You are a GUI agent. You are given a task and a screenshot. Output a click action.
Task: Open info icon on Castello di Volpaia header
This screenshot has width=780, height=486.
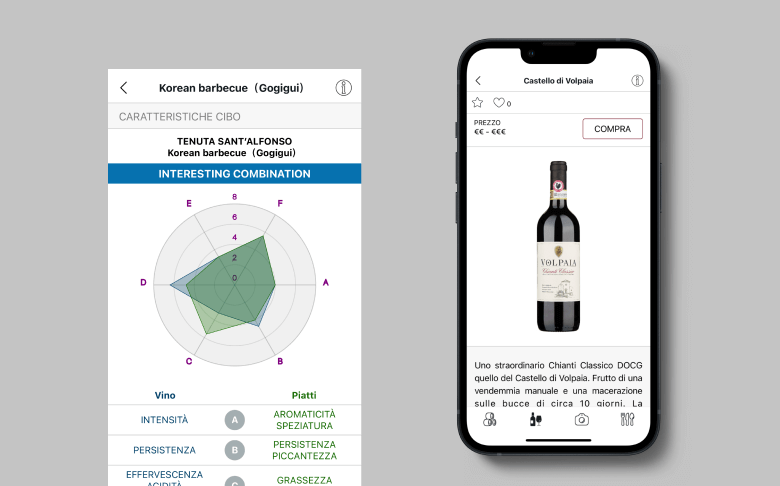coord(637,81)
